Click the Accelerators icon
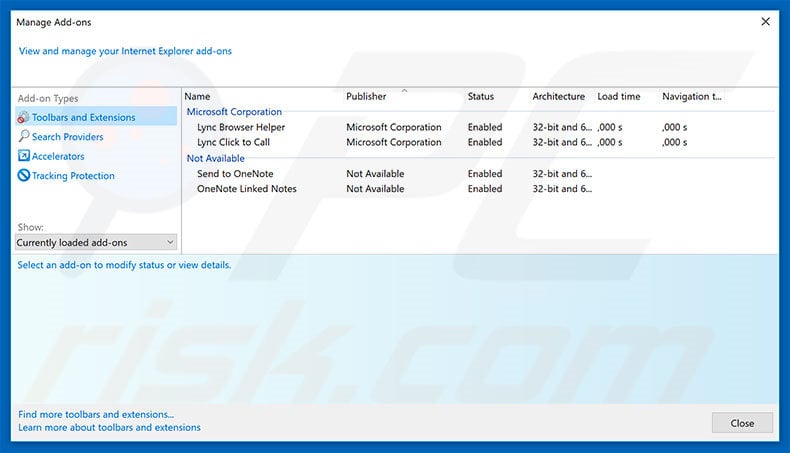 (x=23, y=156)
